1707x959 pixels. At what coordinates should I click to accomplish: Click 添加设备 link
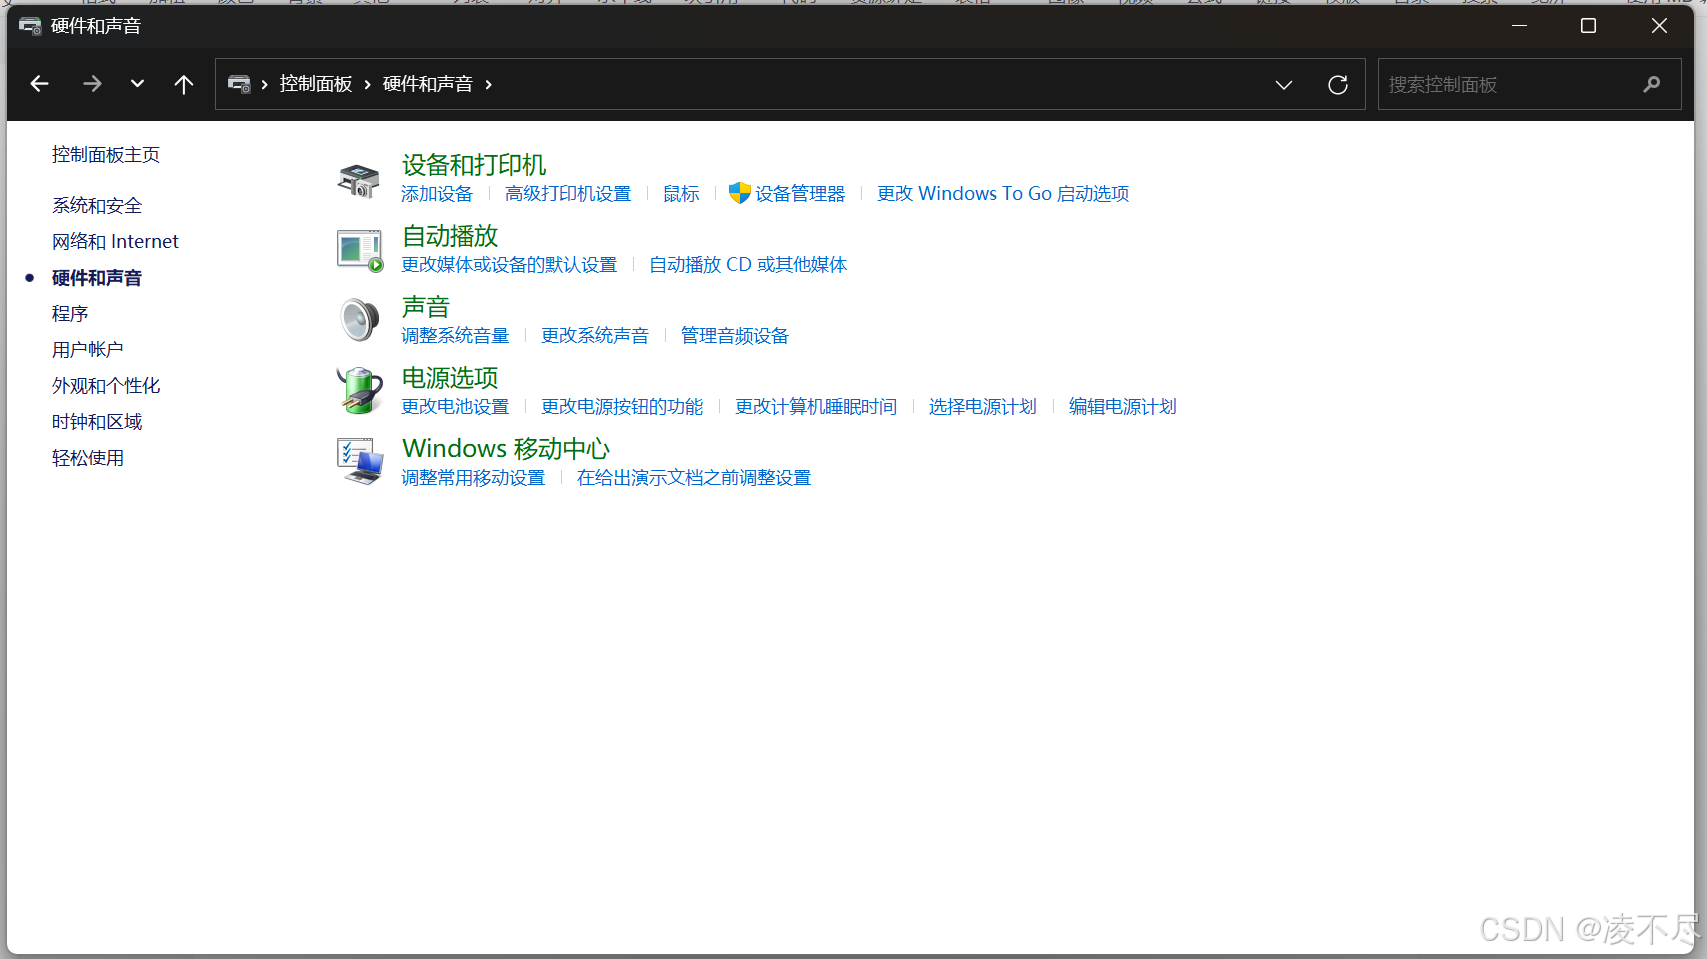tap(437, 194)
